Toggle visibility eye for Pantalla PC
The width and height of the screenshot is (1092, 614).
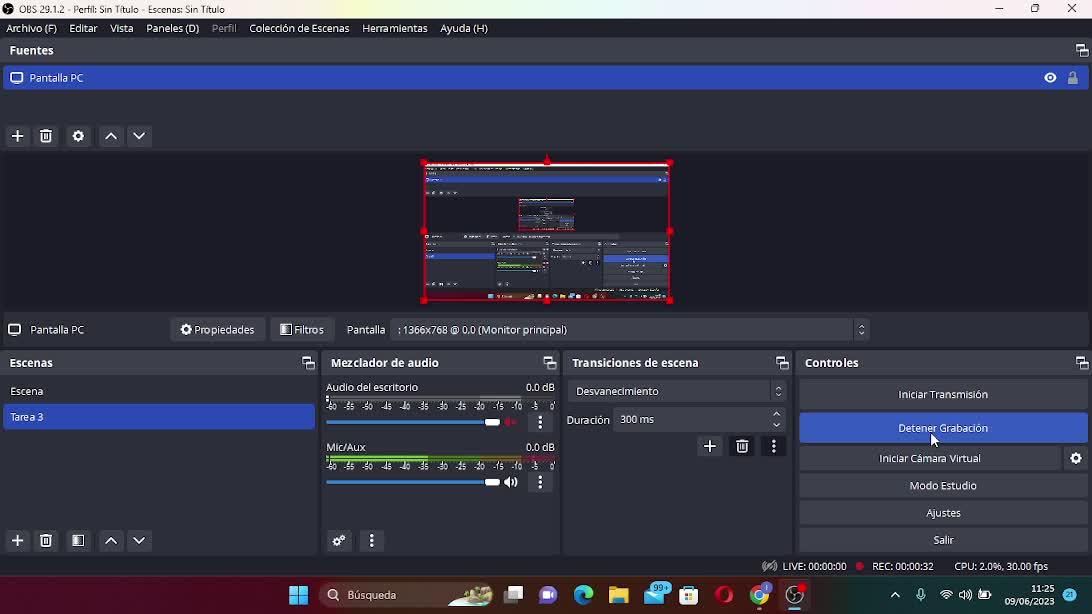tap(1050, 78)
